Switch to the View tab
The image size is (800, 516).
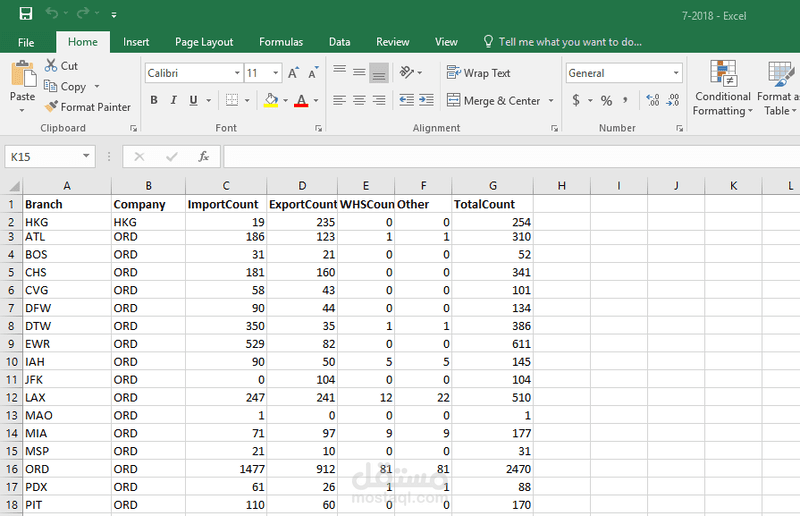pyautogui.click(x=446, y=42)
